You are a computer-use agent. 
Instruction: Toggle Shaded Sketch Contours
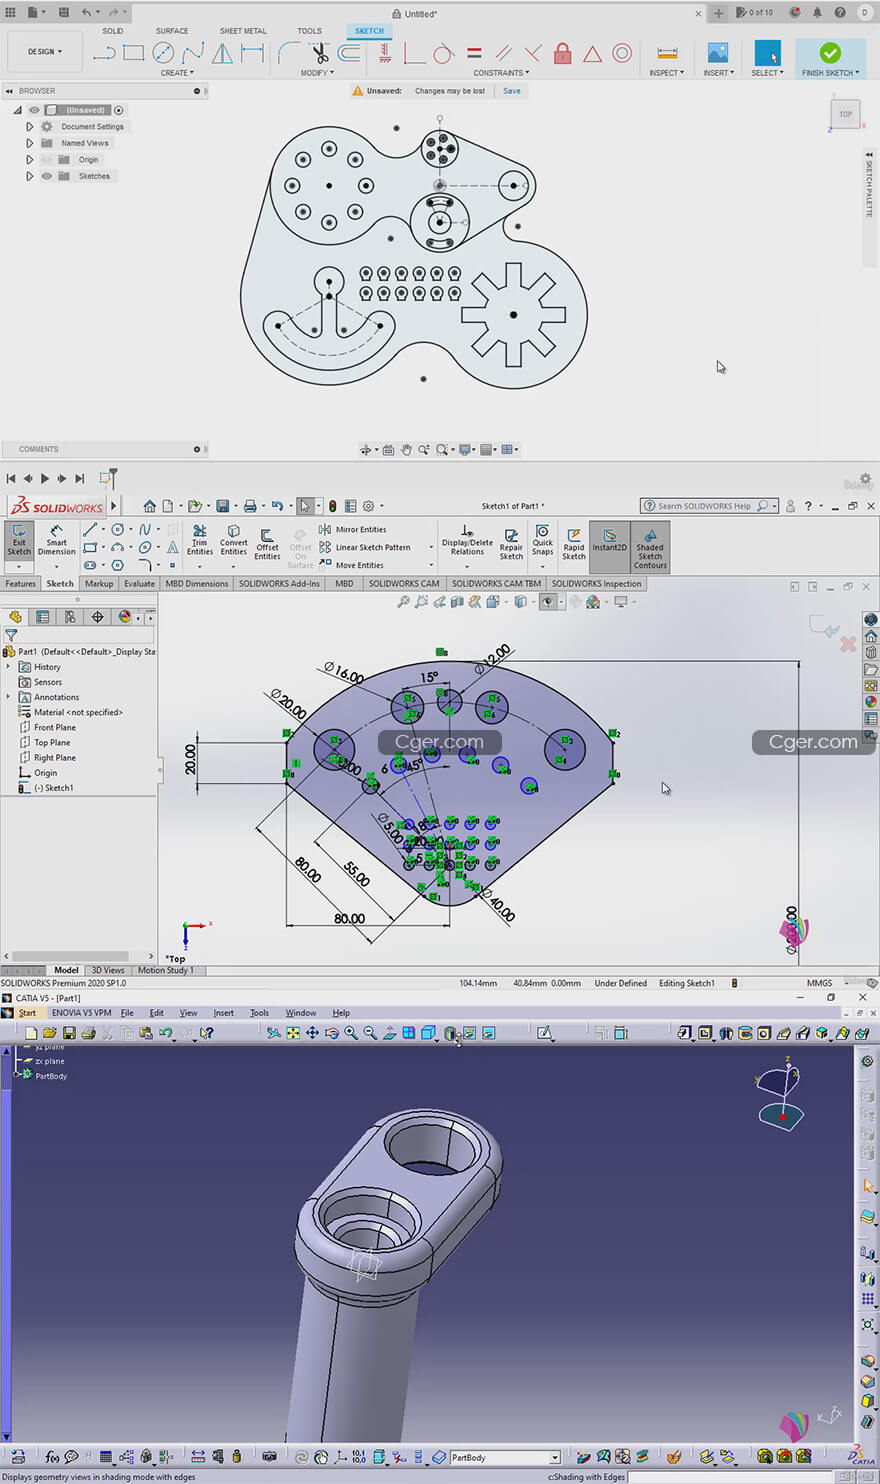tap(650, 546)
